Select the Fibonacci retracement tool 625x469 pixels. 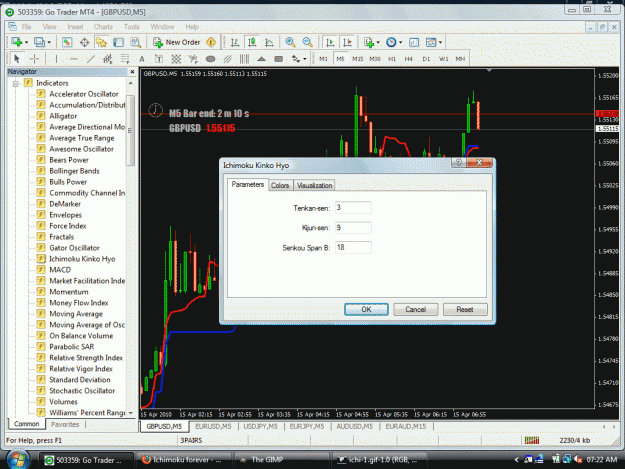tap(125, 59)
